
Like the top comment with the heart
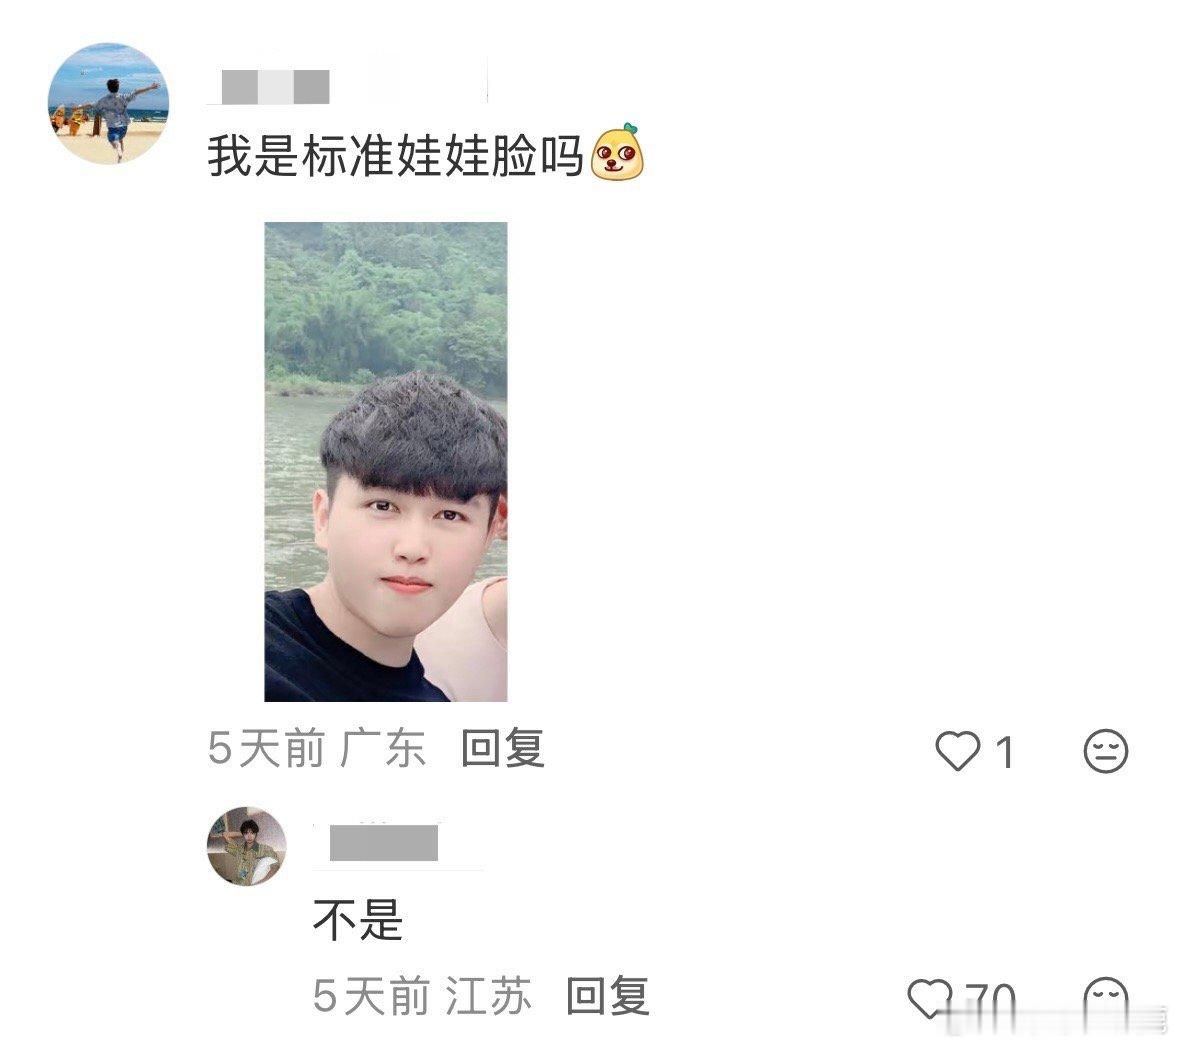click(x=957, y=750)
